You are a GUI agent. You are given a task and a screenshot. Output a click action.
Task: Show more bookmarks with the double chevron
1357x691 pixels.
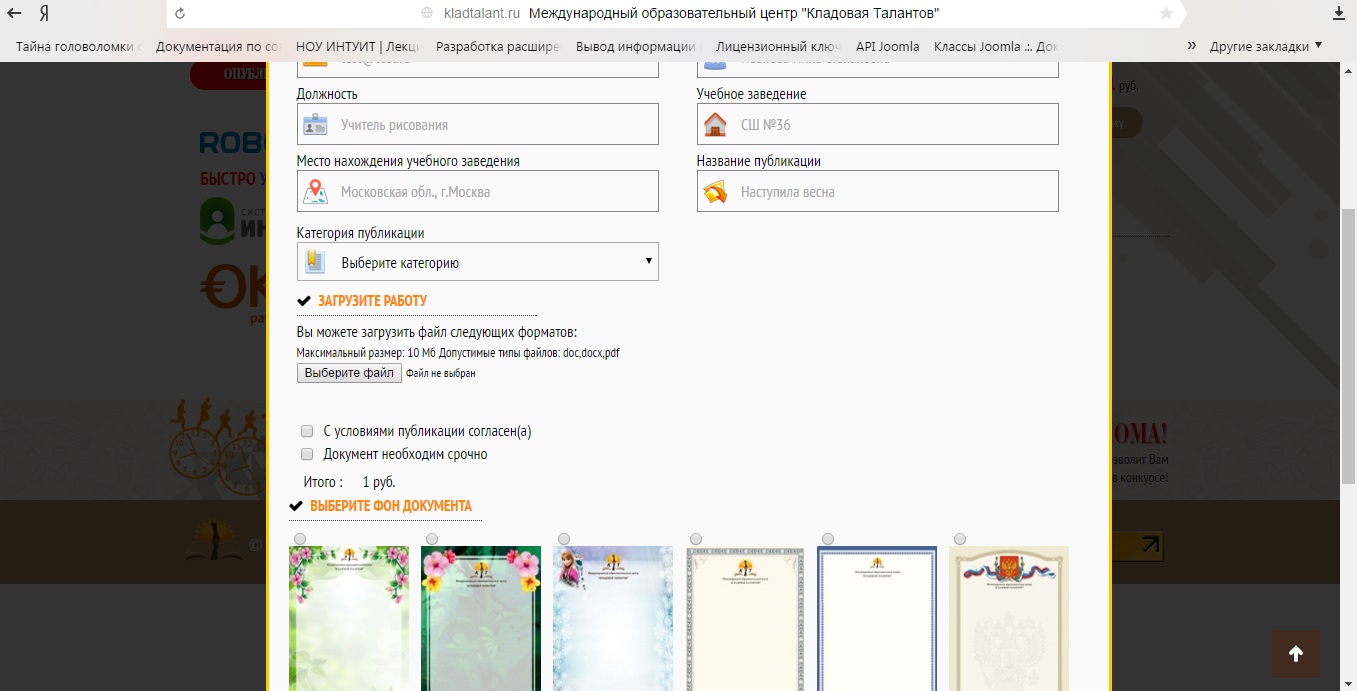click(x=1192, y=46)
